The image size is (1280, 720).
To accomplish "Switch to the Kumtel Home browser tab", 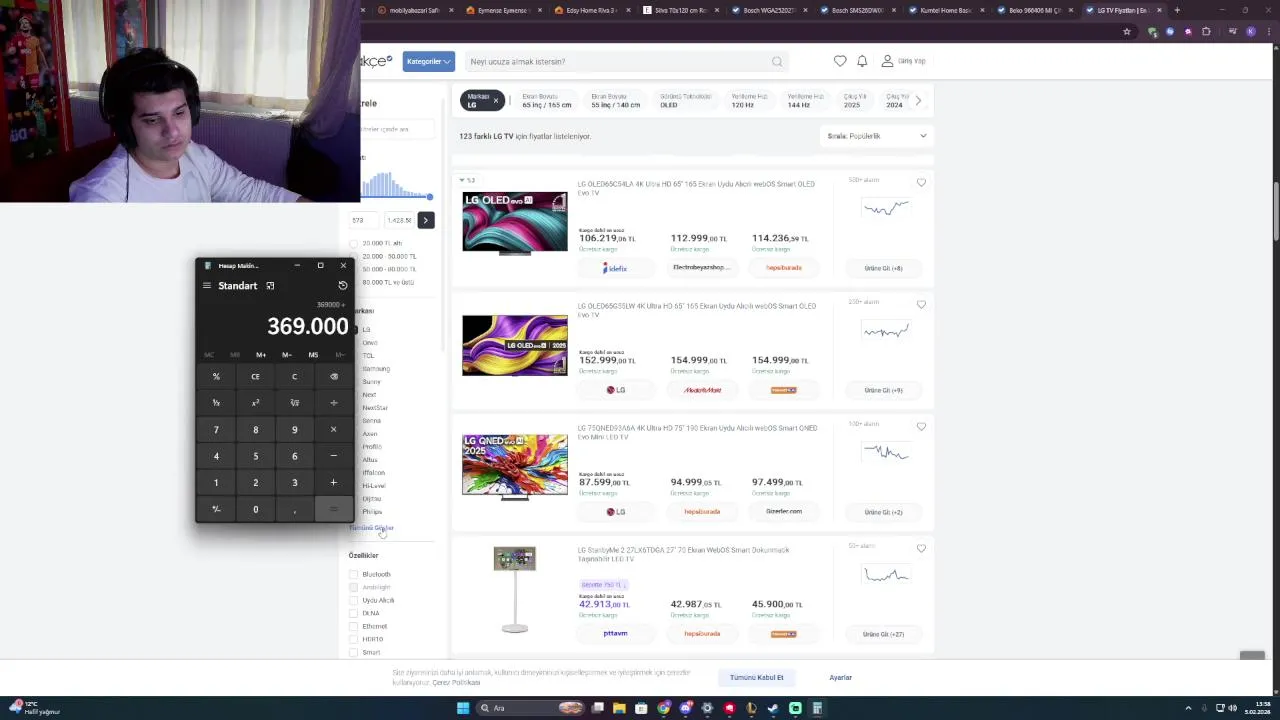I will (946, 10).
